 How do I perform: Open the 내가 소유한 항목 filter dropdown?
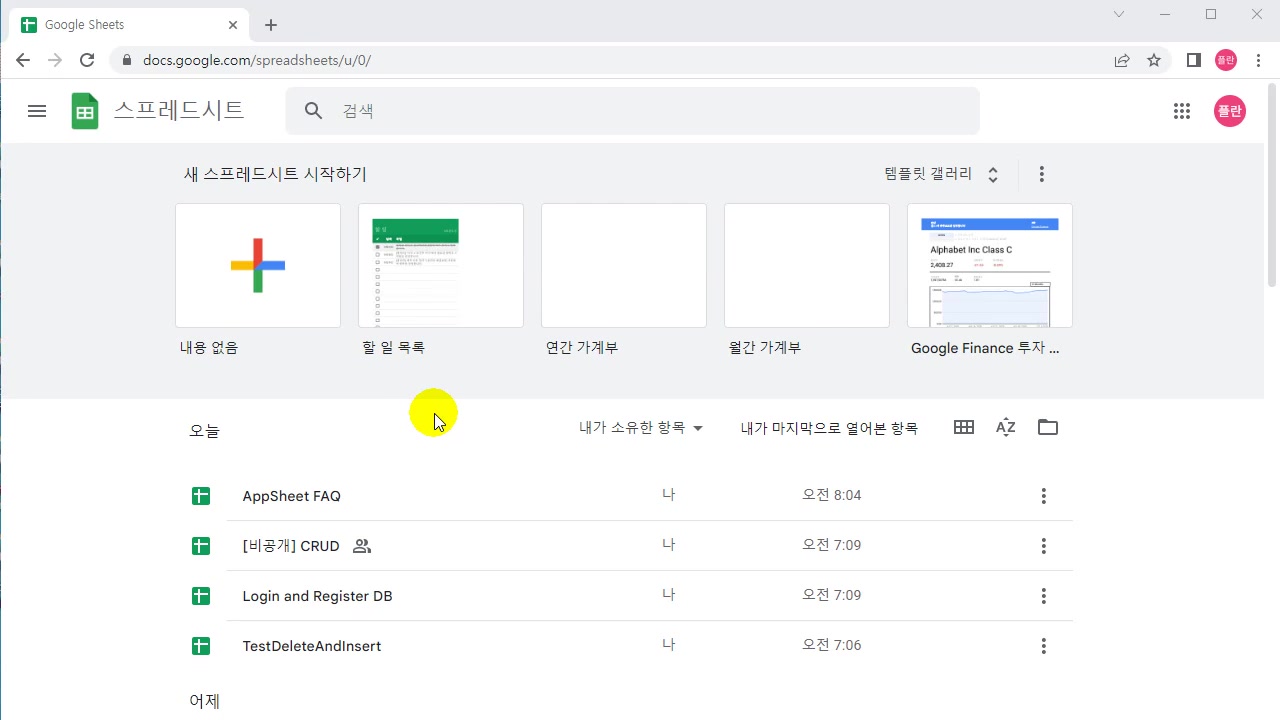click(x=640, y=427)
